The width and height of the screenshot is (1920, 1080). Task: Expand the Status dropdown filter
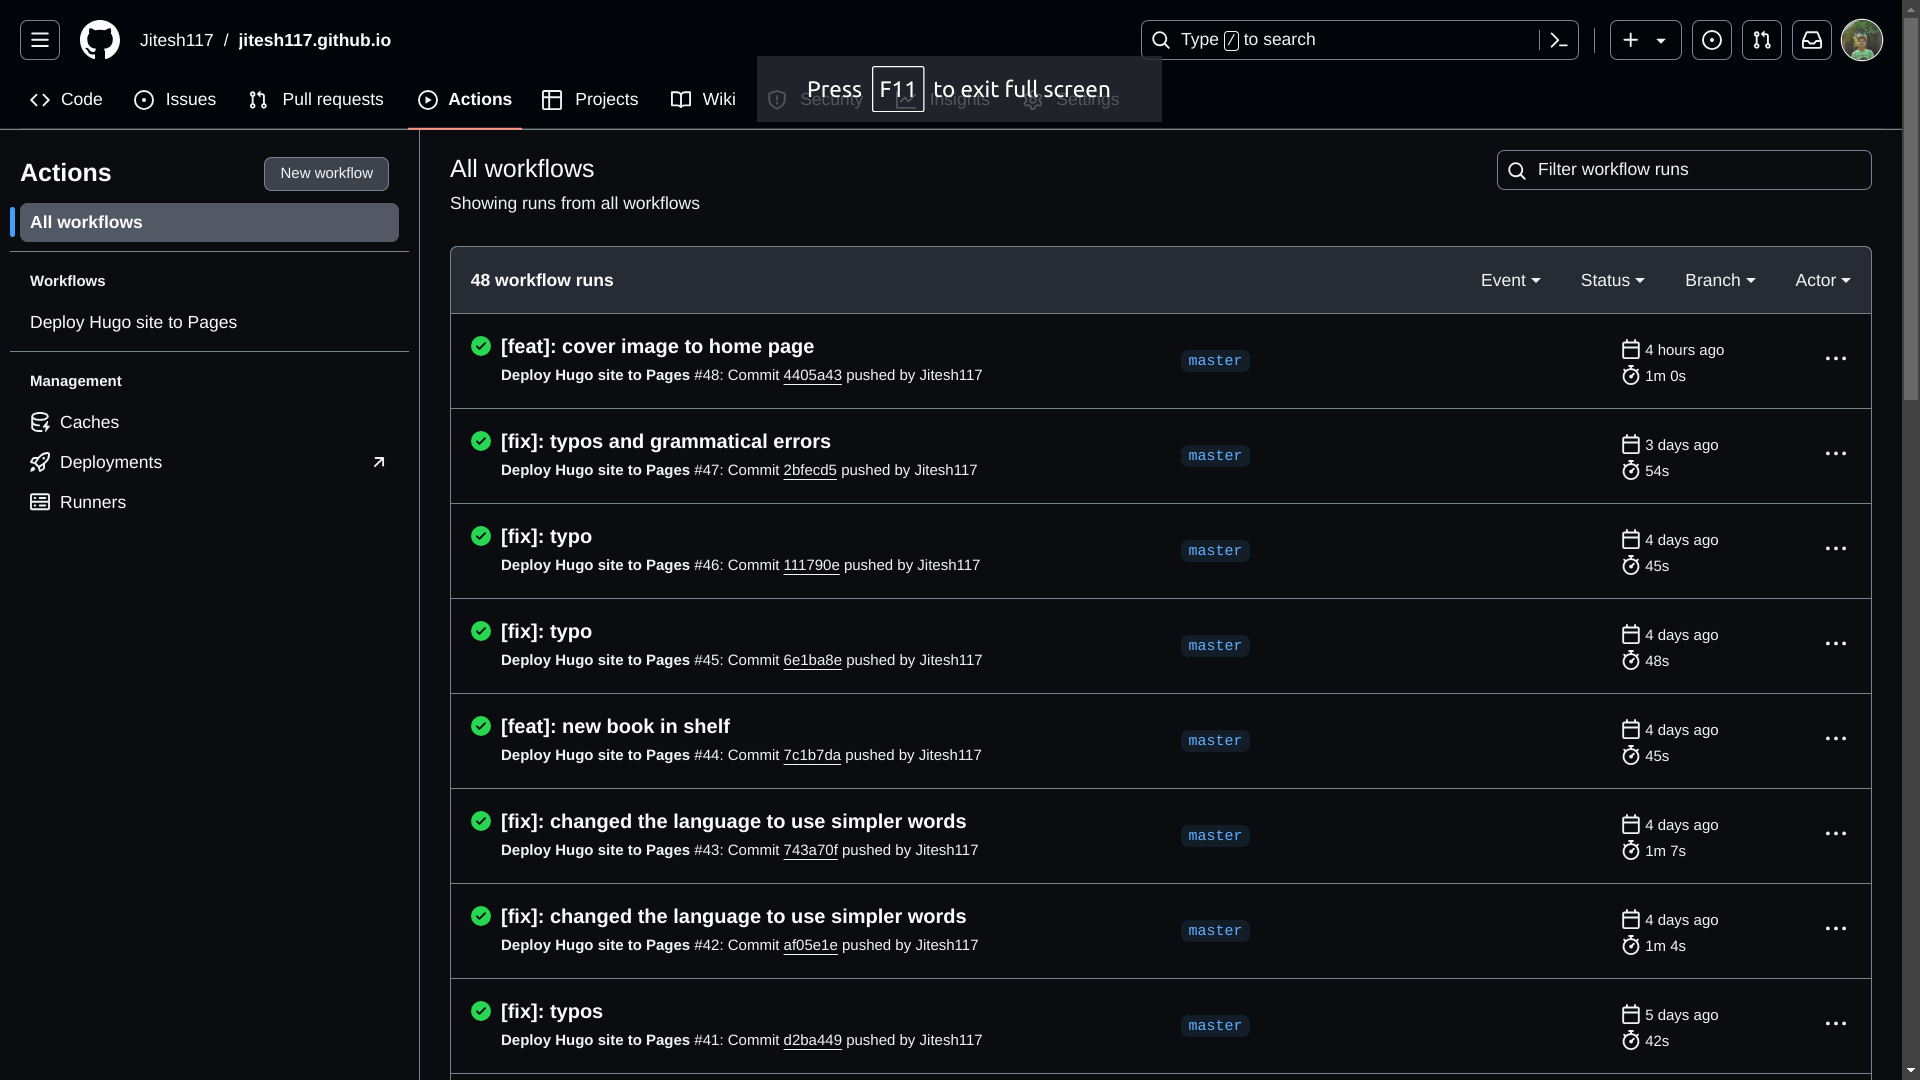tap(1611, 280)
